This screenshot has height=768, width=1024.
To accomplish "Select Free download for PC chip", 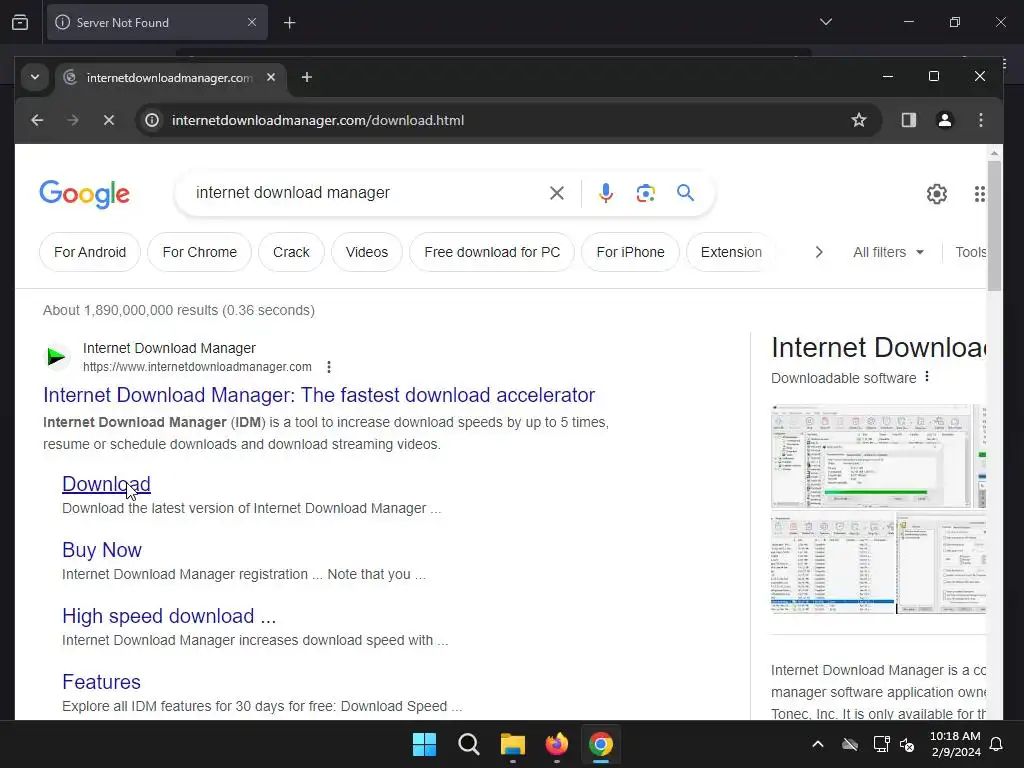I will tap(492, 252).
